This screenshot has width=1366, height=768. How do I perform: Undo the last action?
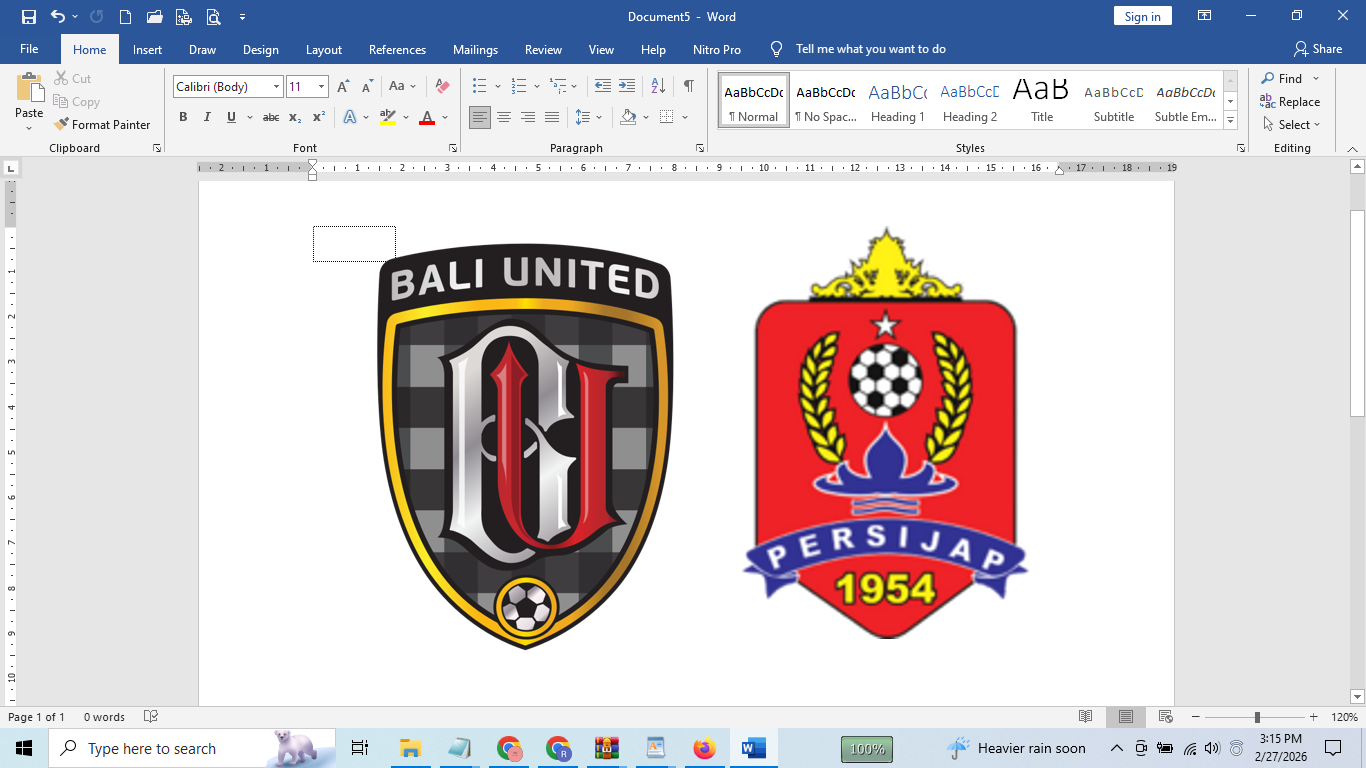tap(57, 16)
